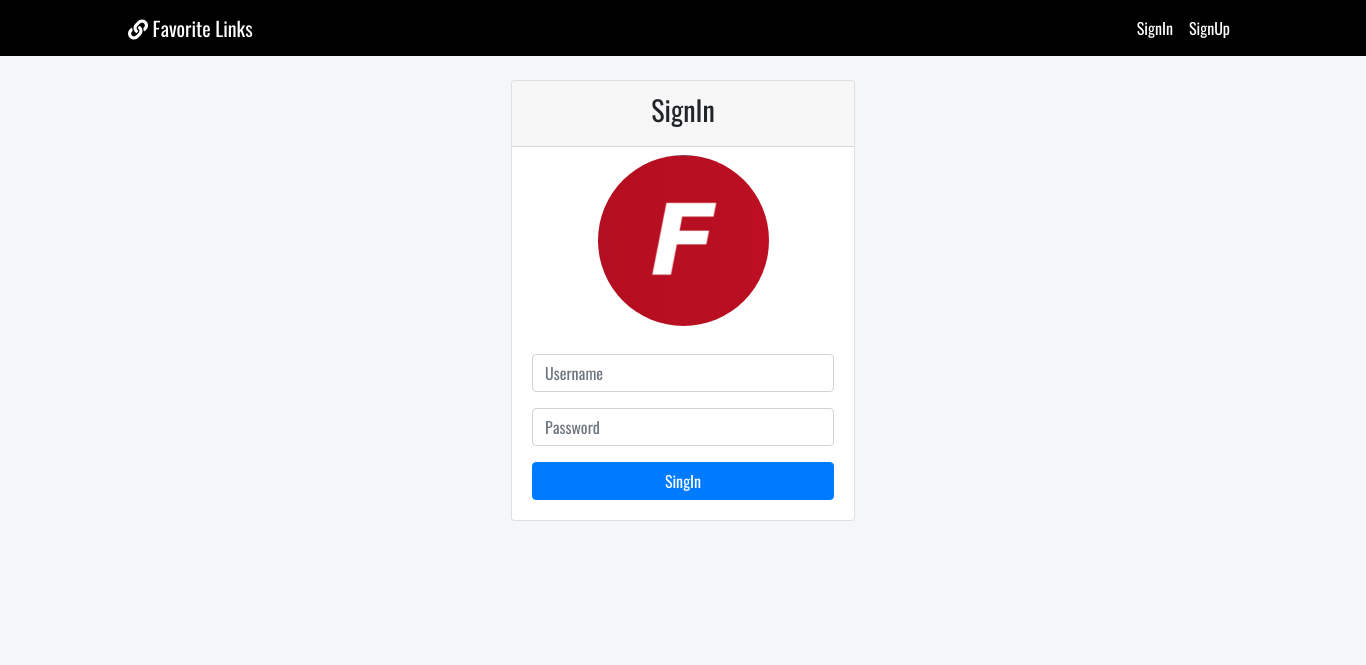Focus the Username input field

tap(683, 373)
